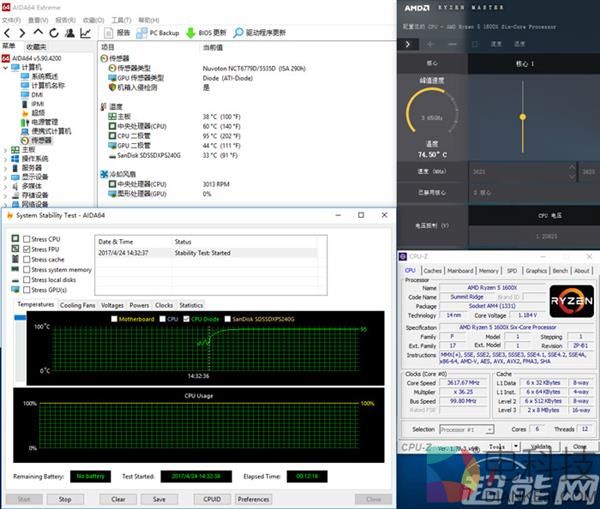Collapse the 计算机 tree node
Image resolution: width=600 pixels, height=509 pixels.
click(5, 68)
